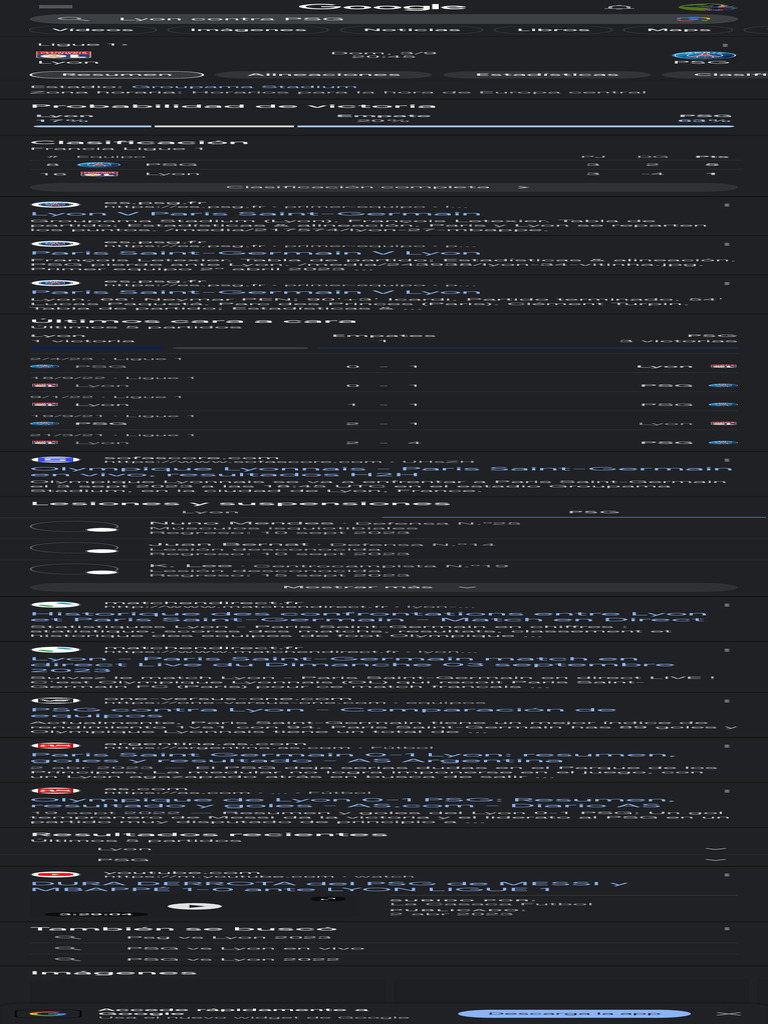Click the Lyon crest in the match header
The width and height of the screenshot is (768, 1024).
pos(63,55)
